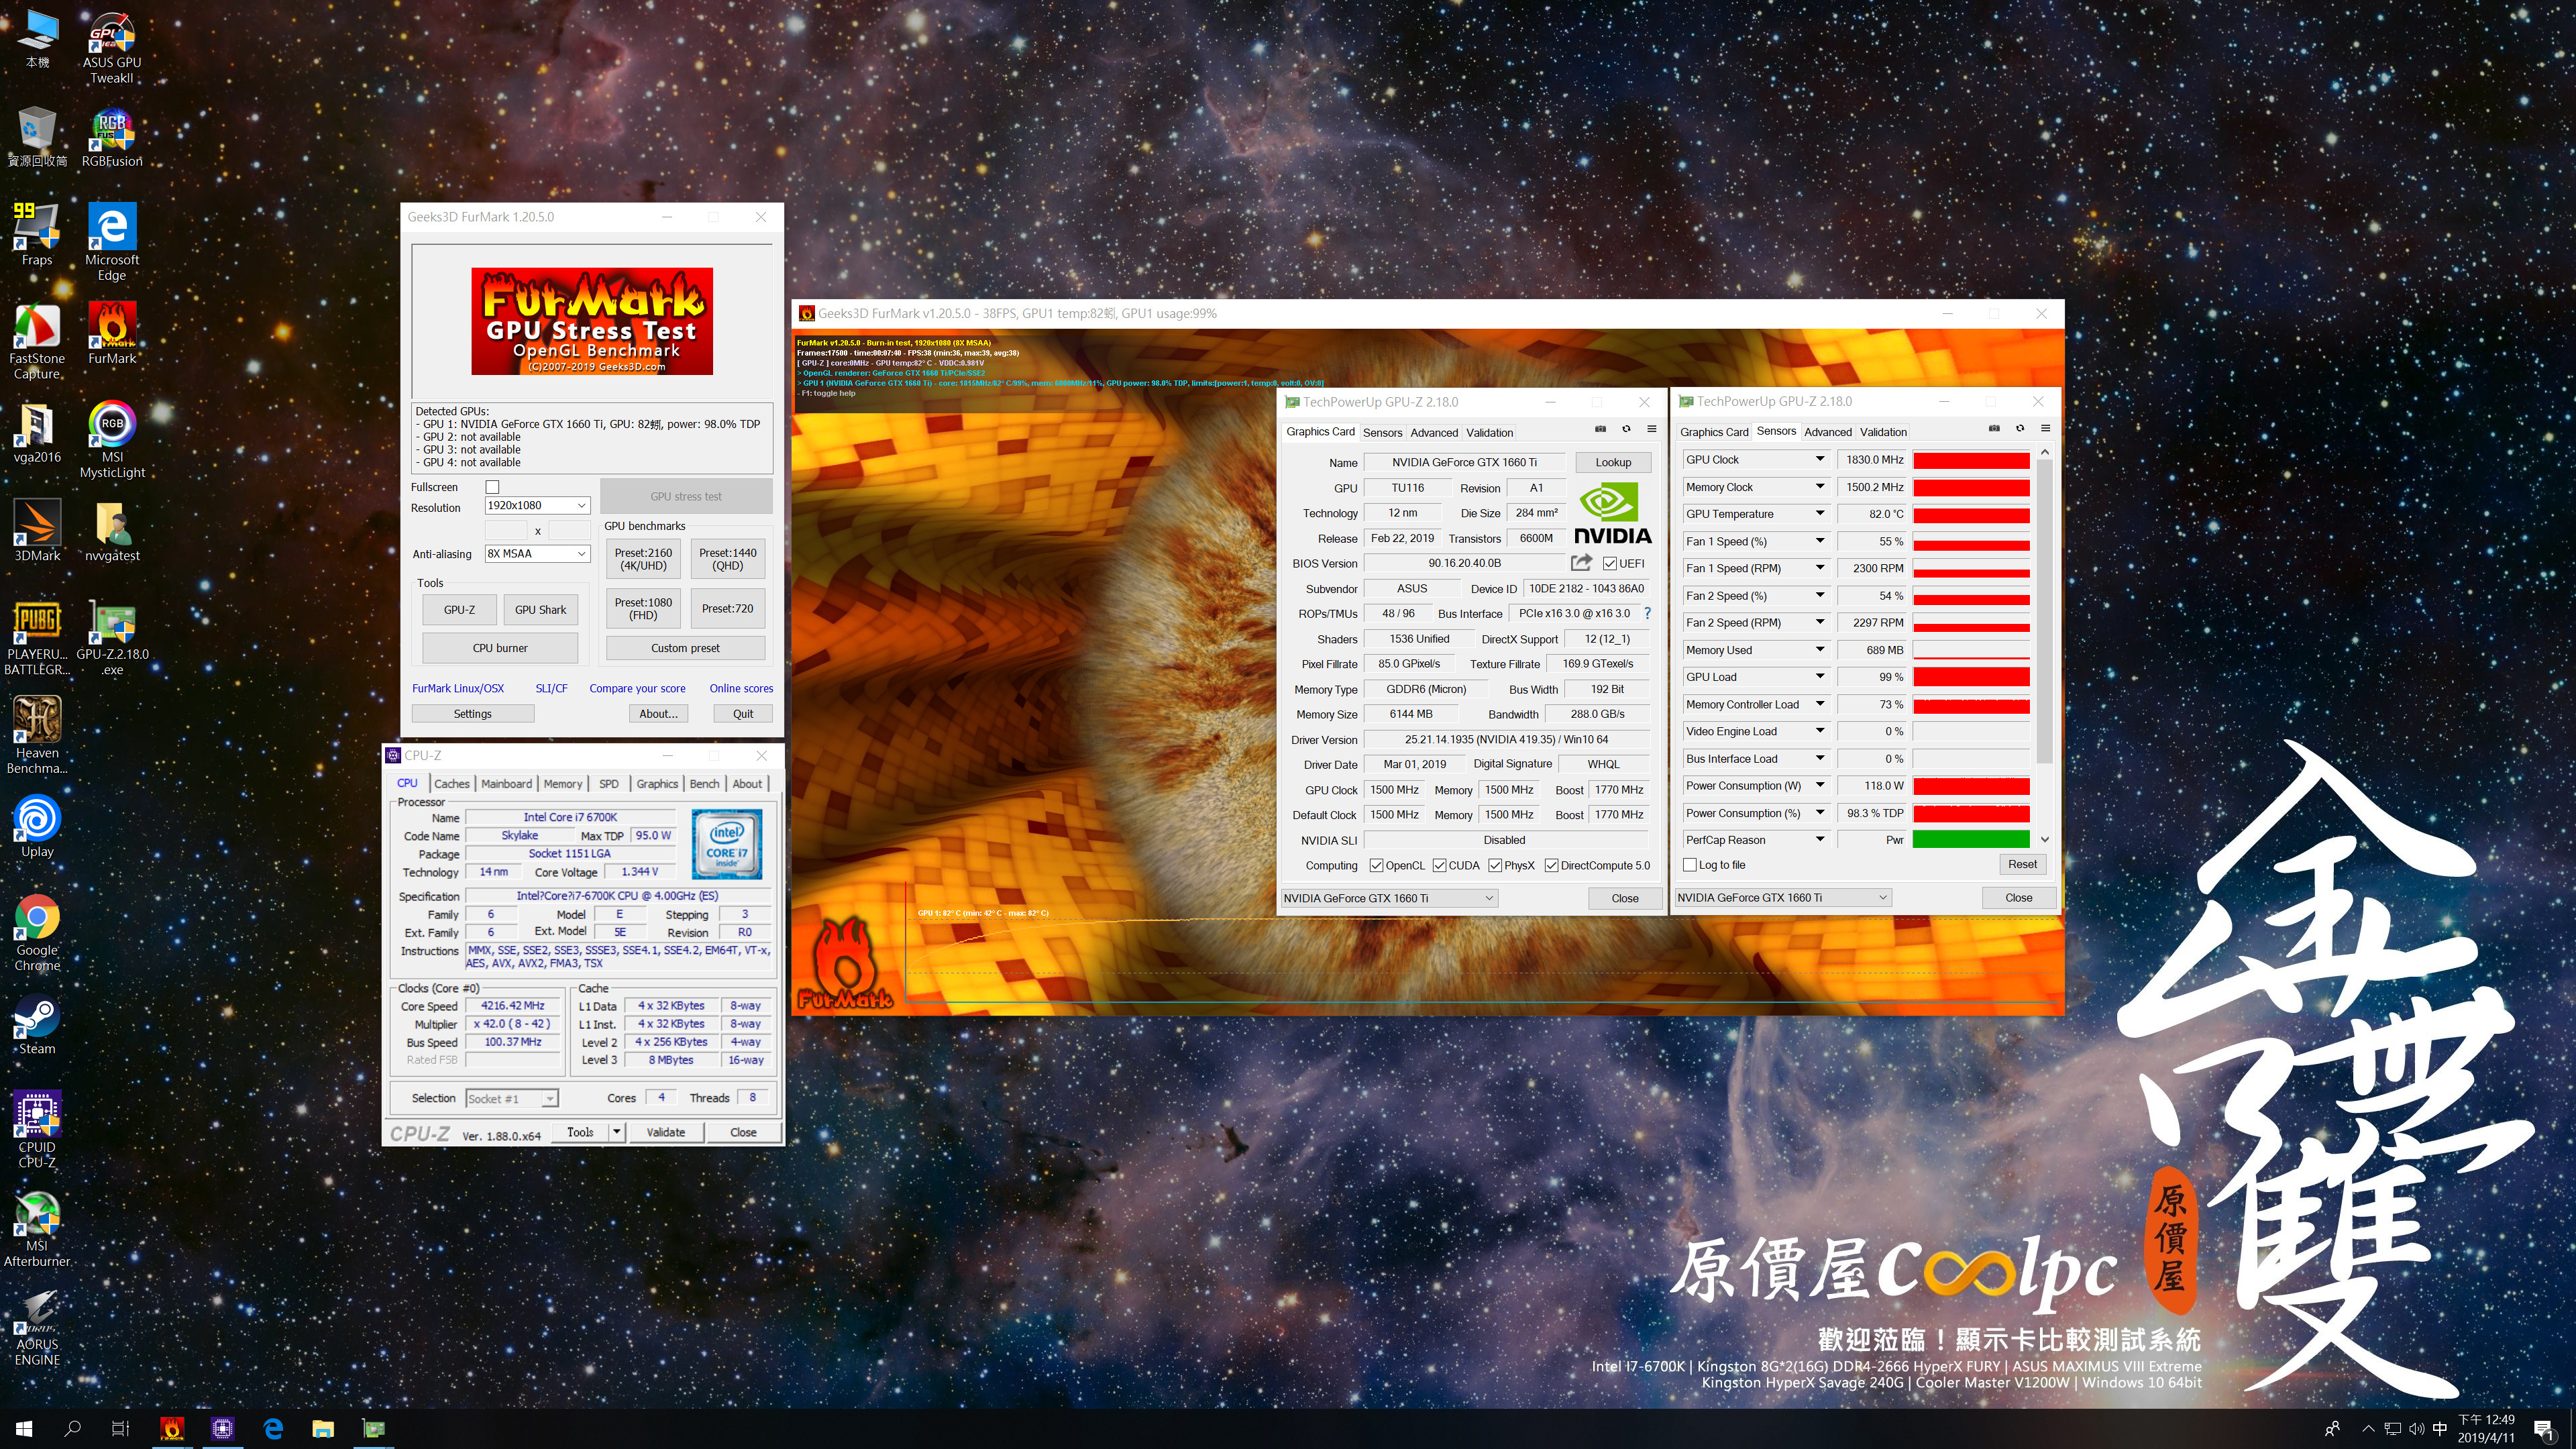Open CPU-Z Socket #1 selection dropdown
Screen dimensions: 2576x1449
(512, 1098)
